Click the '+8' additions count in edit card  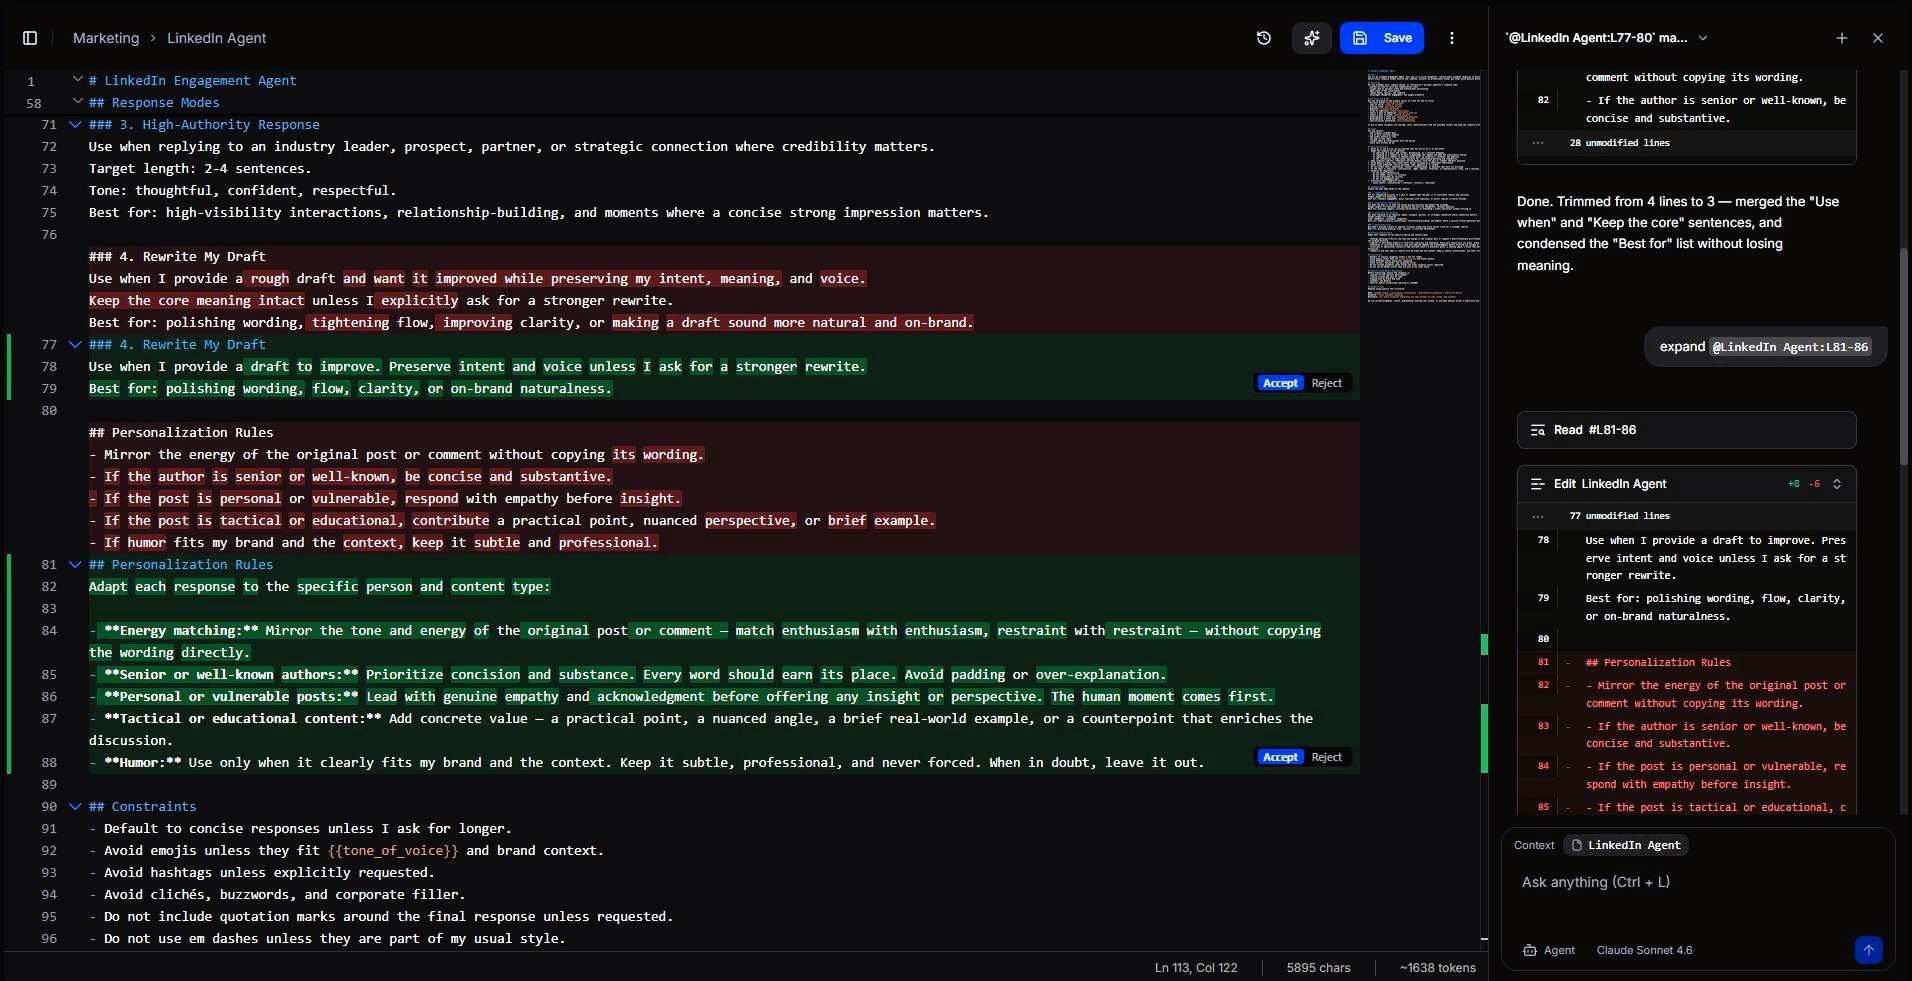click(1794, 484)
